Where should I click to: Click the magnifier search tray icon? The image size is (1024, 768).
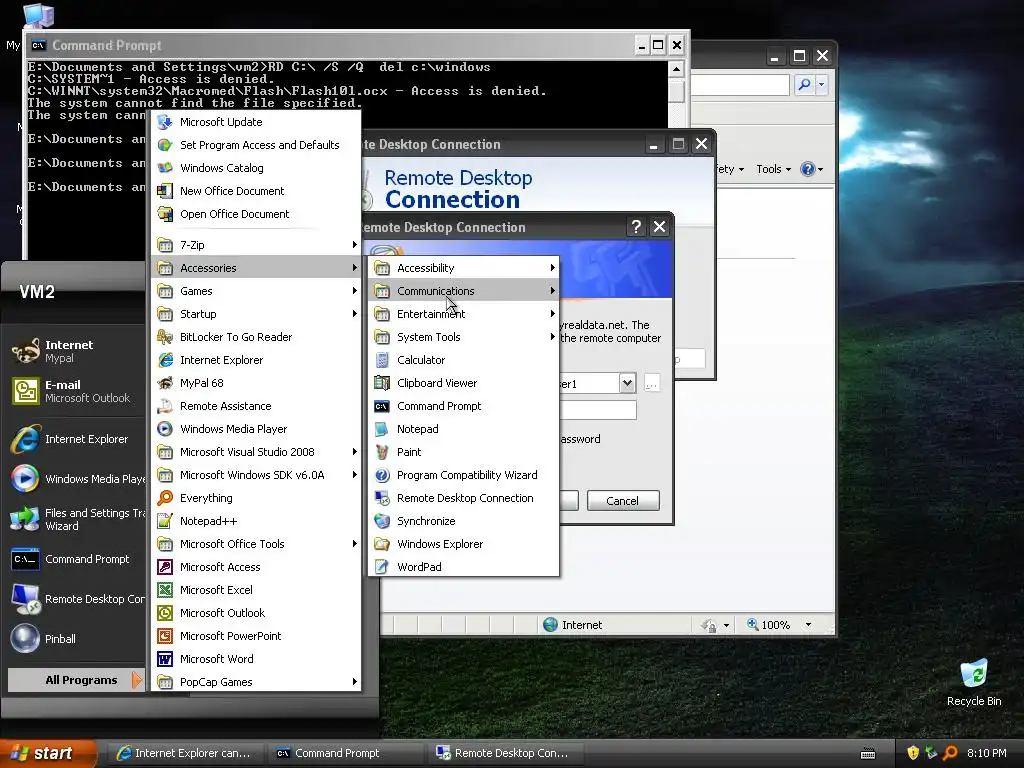(x=950, y=753)
